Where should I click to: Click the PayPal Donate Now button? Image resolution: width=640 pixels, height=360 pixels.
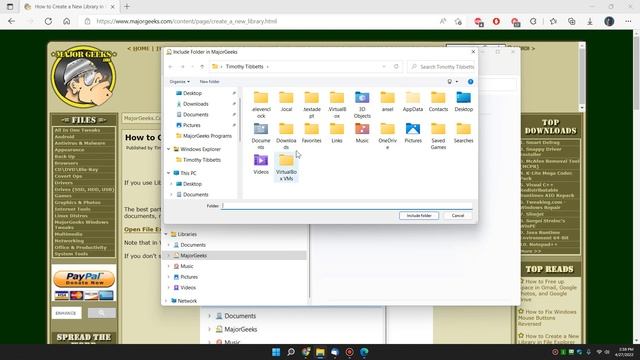click(84, 279)
